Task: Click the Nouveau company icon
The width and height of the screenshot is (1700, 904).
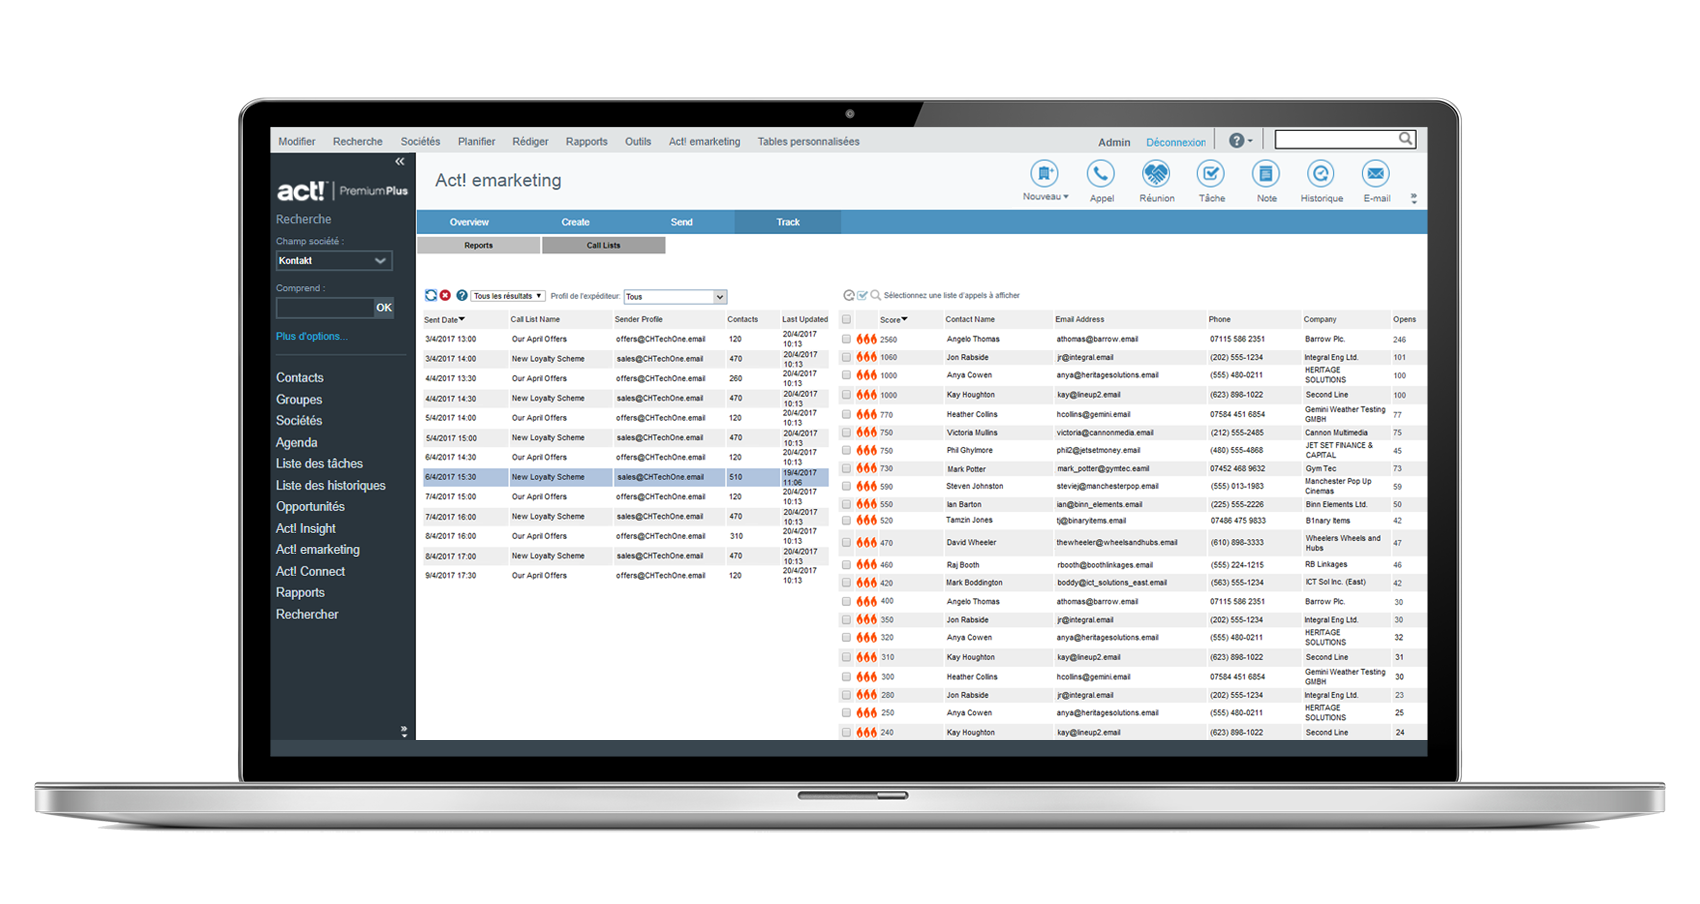Action: (x=1044, y=174)
